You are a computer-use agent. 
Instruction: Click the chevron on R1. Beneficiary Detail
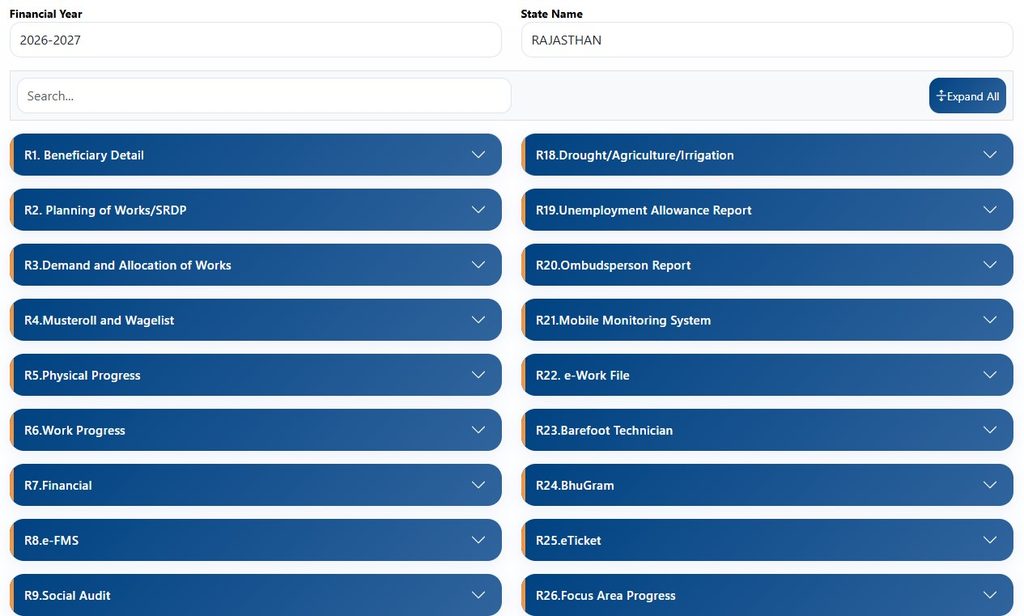[x=478, y=155]
